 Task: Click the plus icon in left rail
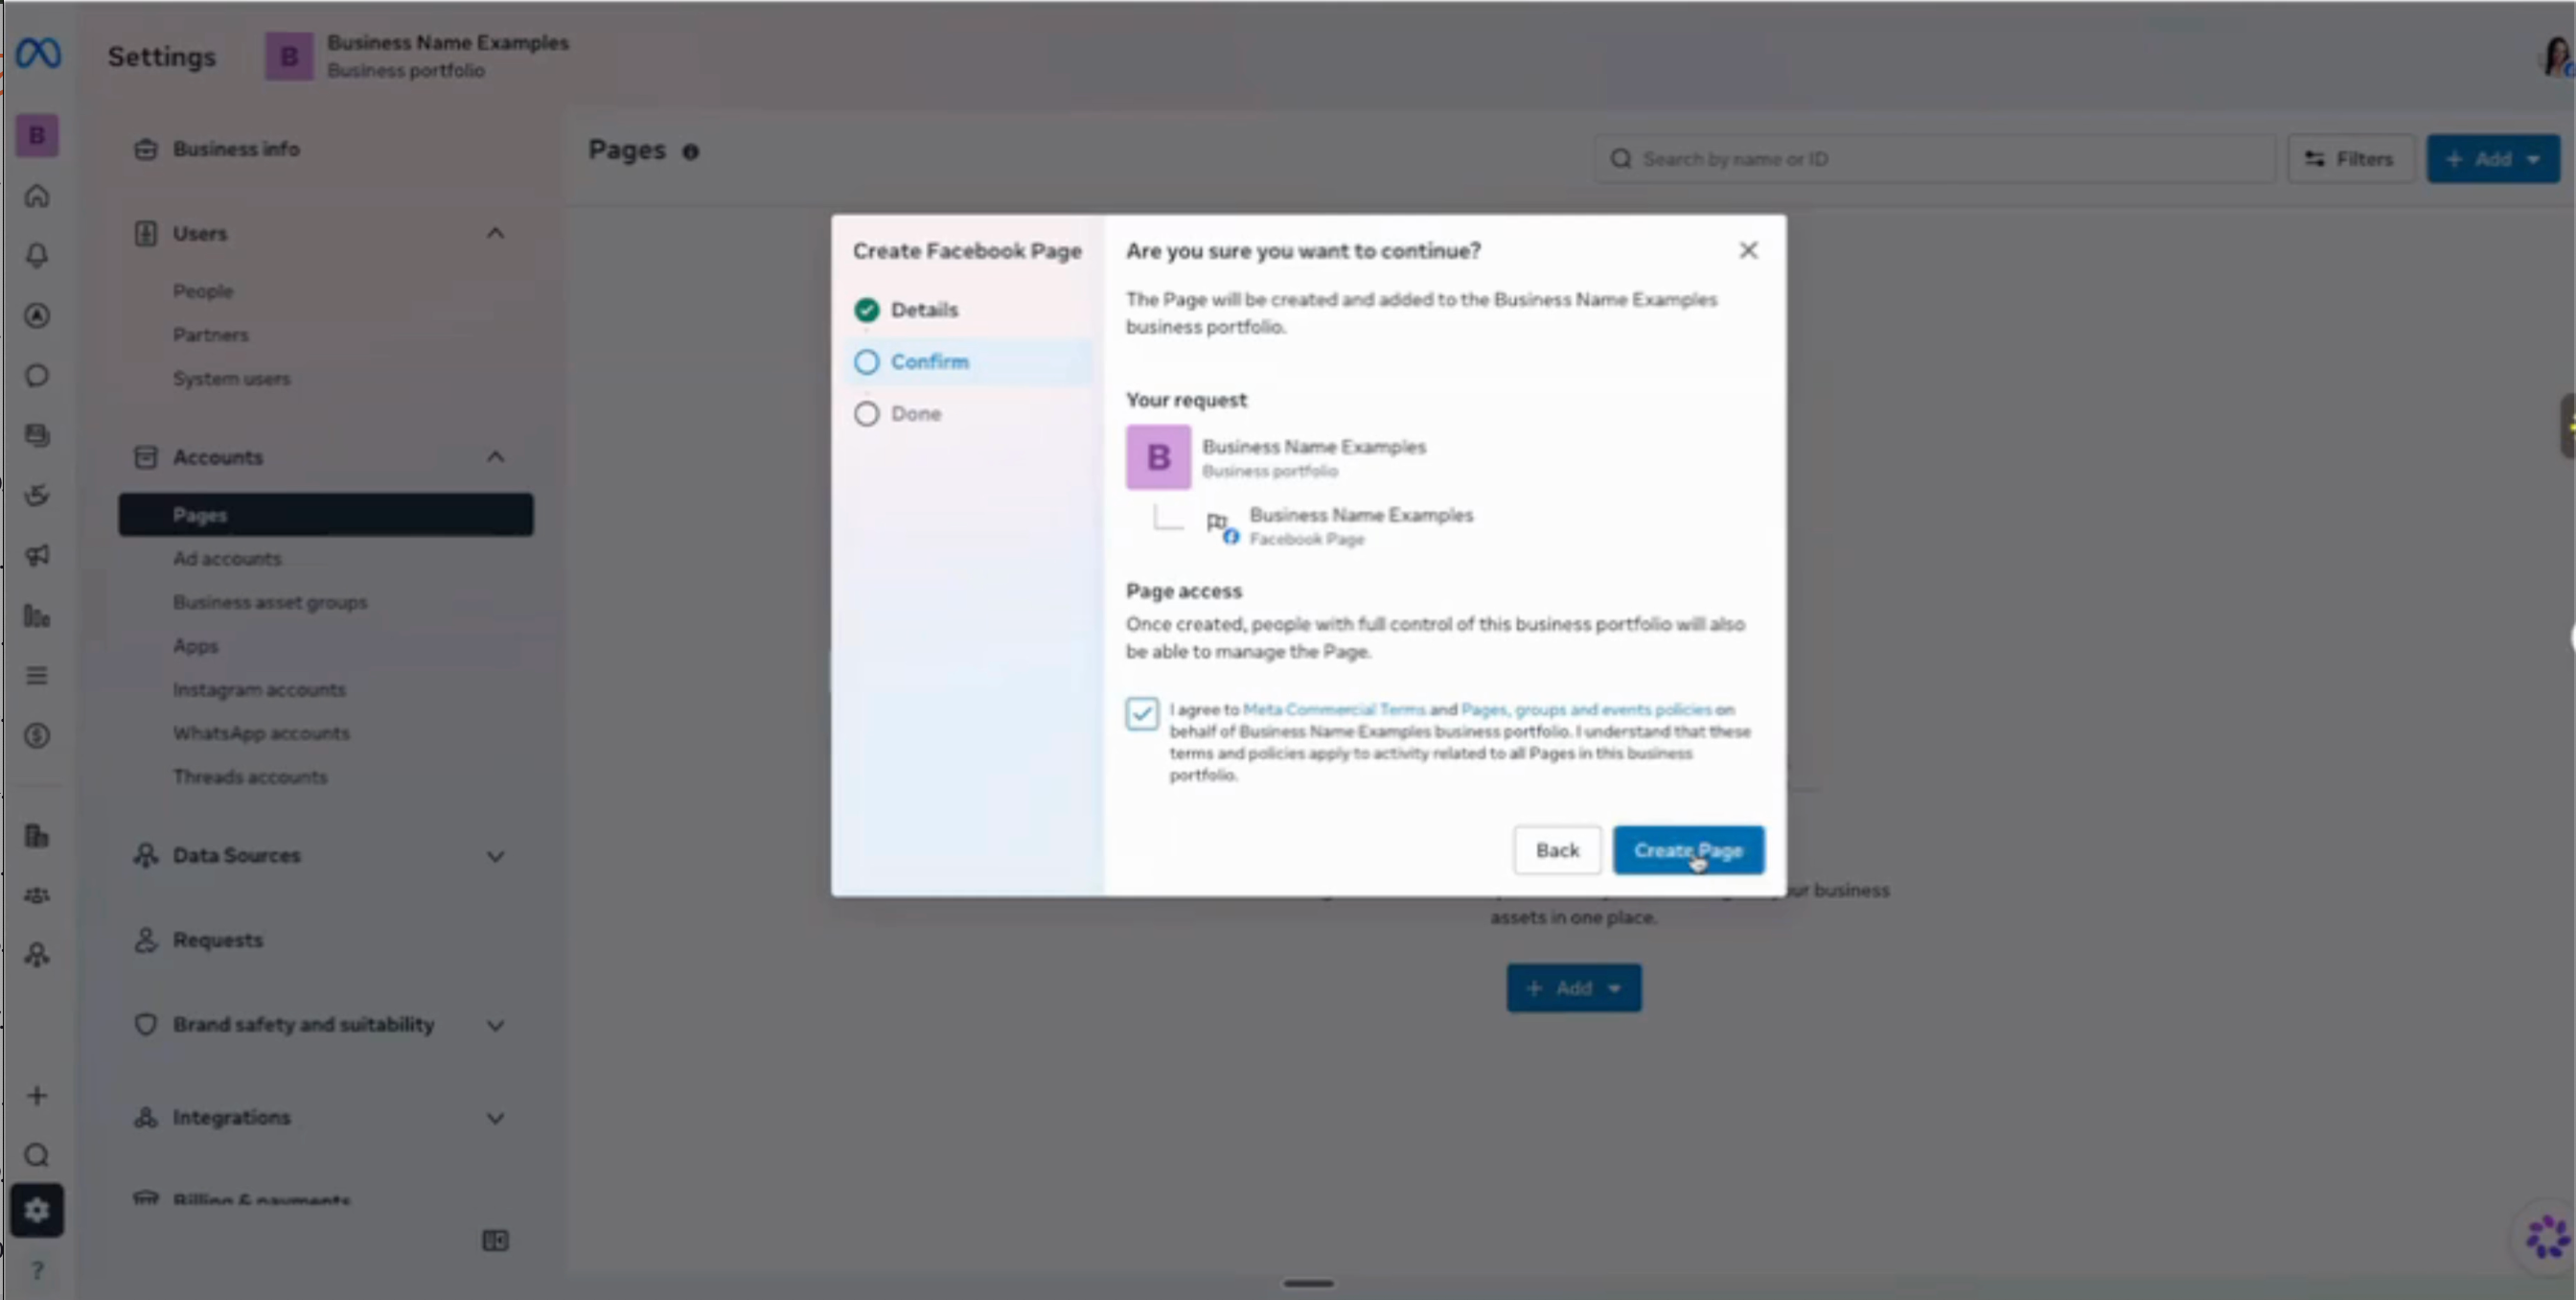(37, 1096)
